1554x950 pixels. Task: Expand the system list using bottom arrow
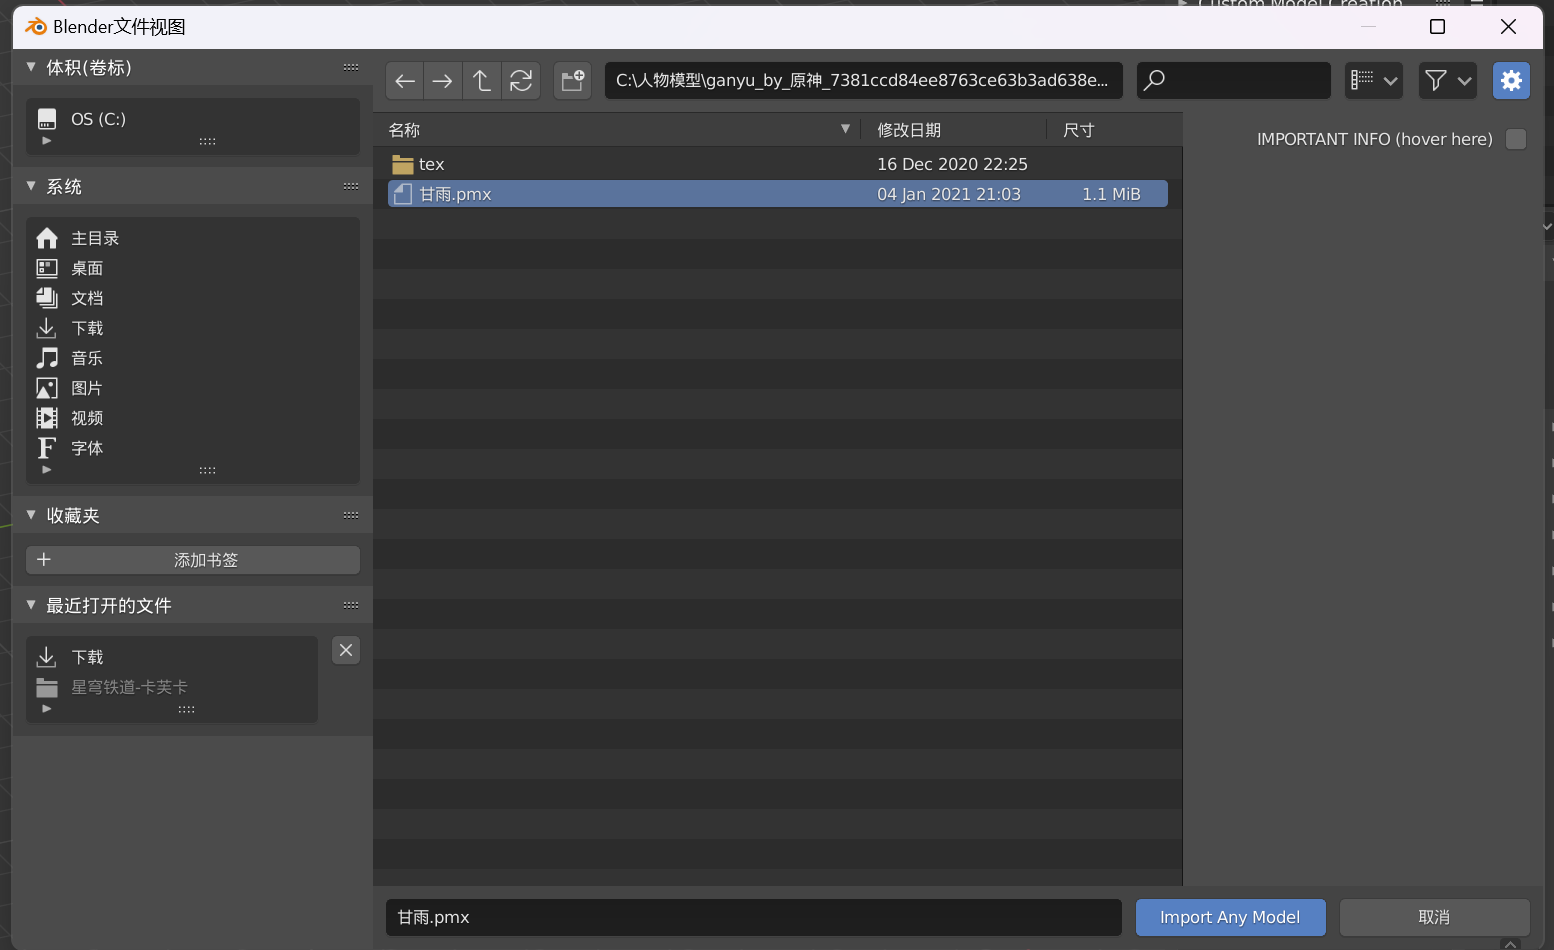point(46,470)
